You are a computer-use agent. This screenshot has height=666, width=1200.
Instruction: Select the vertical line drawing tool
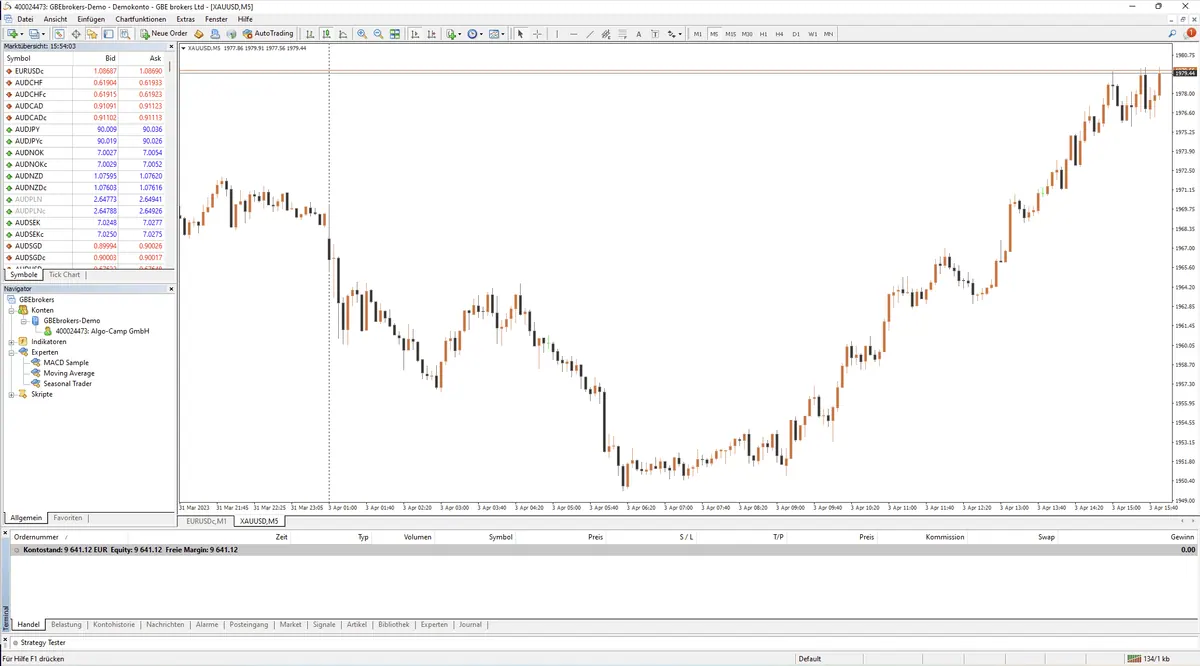click(557, 33)
